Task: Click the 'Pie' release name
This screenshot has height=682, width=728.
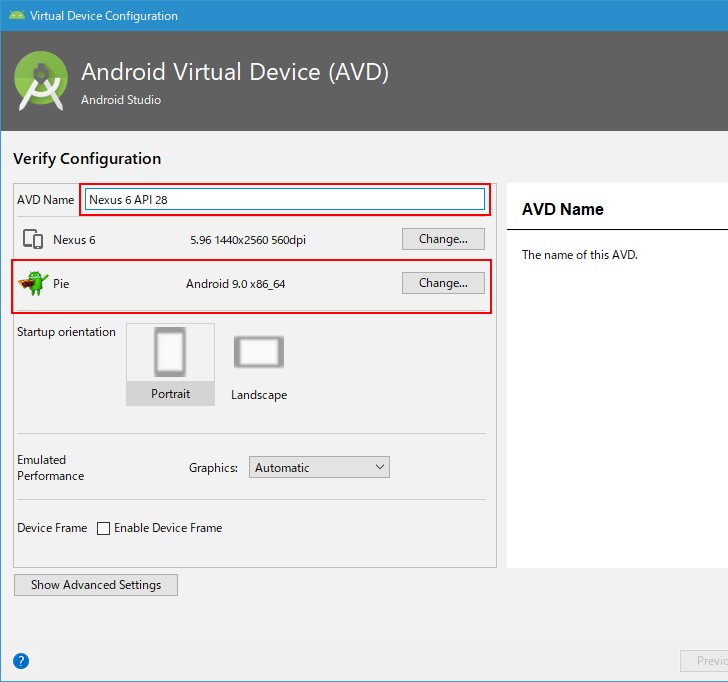Action: (x=61, y=284)
